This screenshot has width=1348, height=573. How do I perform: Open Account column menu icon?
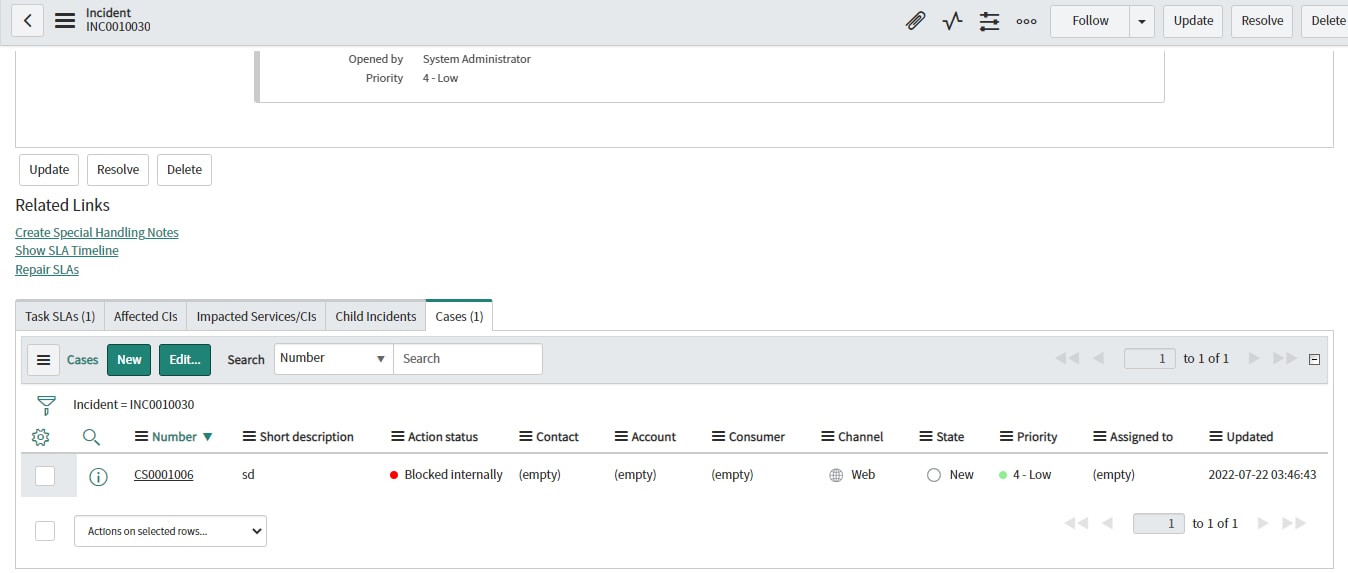622,437
